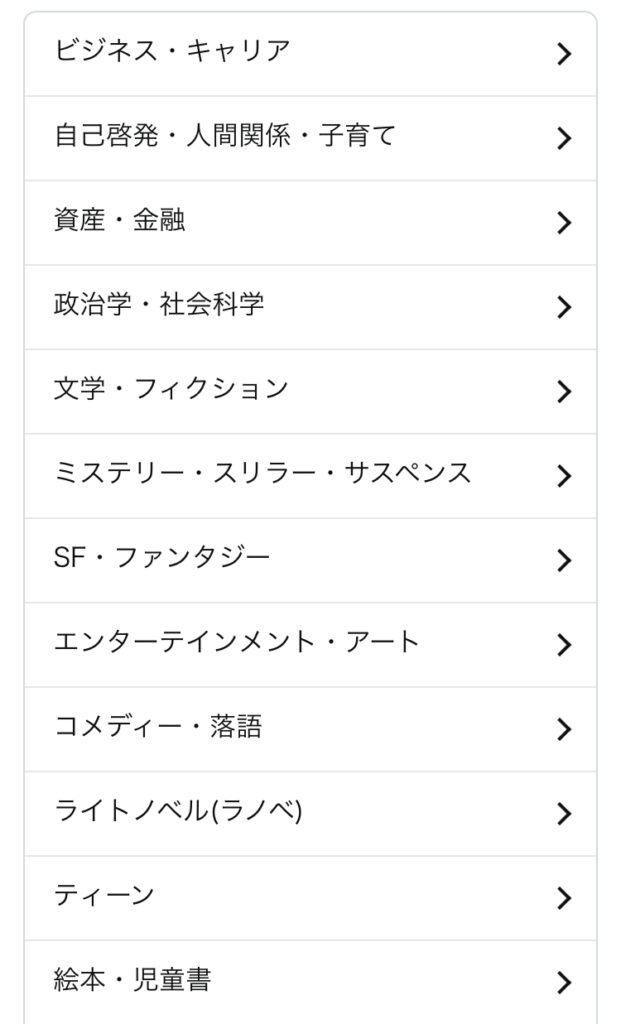
Task: Open the ビジネス・キャリア category
Action: point(172,50)
